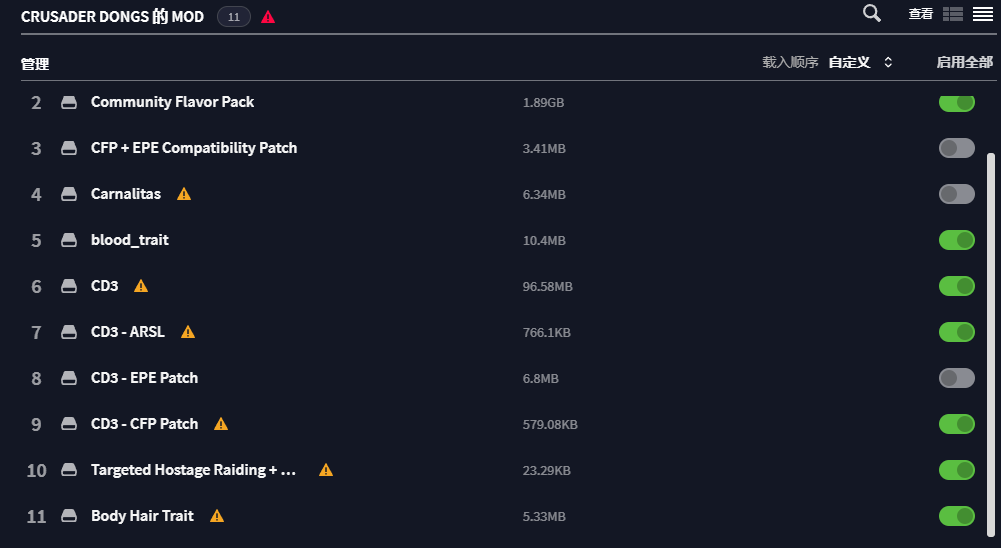The image size is (1001, 548).
Task: Click the warning icon beside Targeted Hostage Raiding
Action: point(326,470)
